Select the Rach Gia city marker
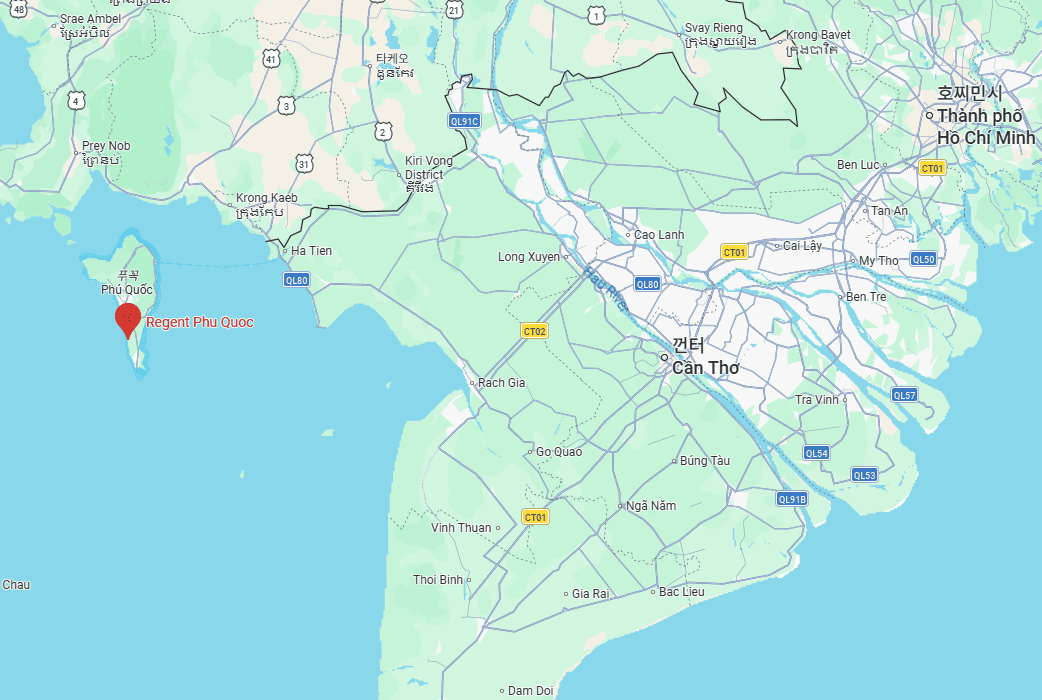The height and width of the screenshot is (700, 1042). 472,383
